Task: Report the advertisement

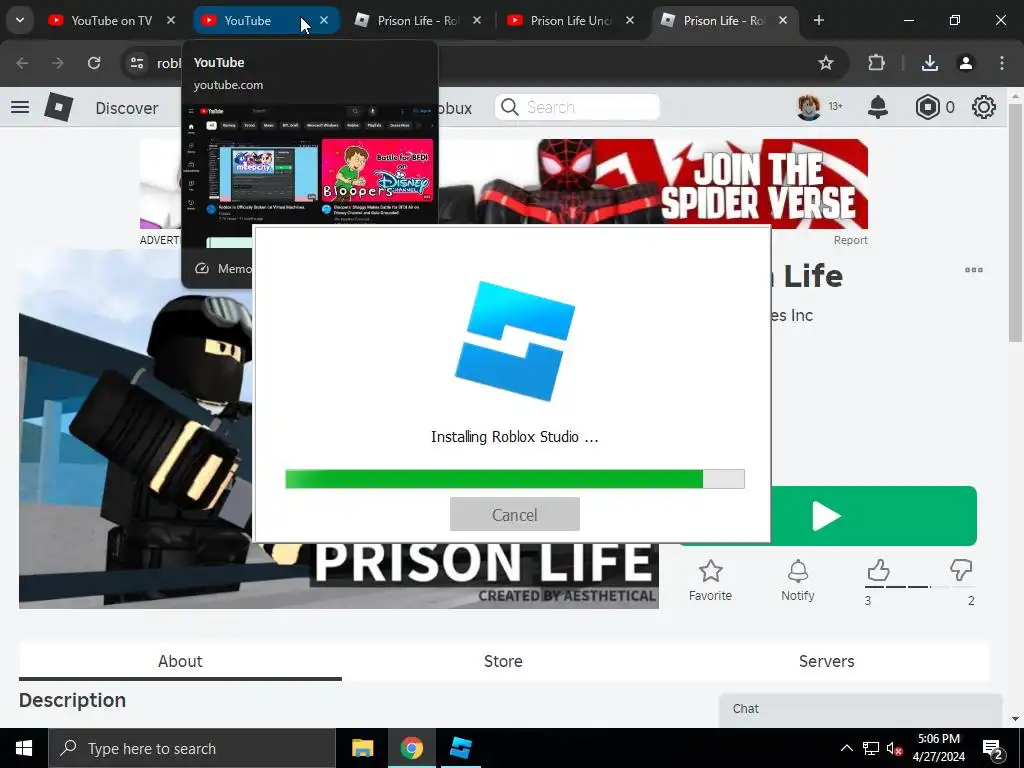Action: [x=850, y=240]
